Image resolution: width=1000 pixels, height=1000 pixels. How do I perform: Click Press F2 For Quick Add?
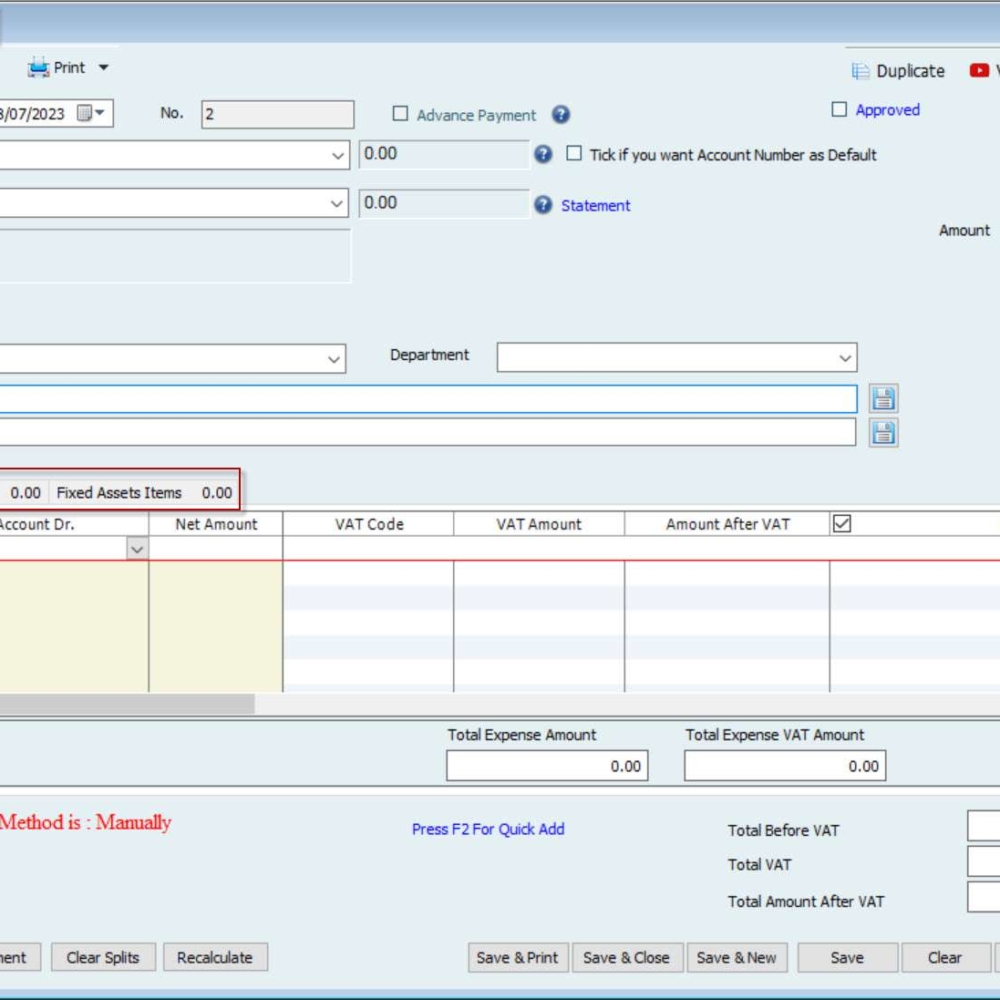pos(488,829)
